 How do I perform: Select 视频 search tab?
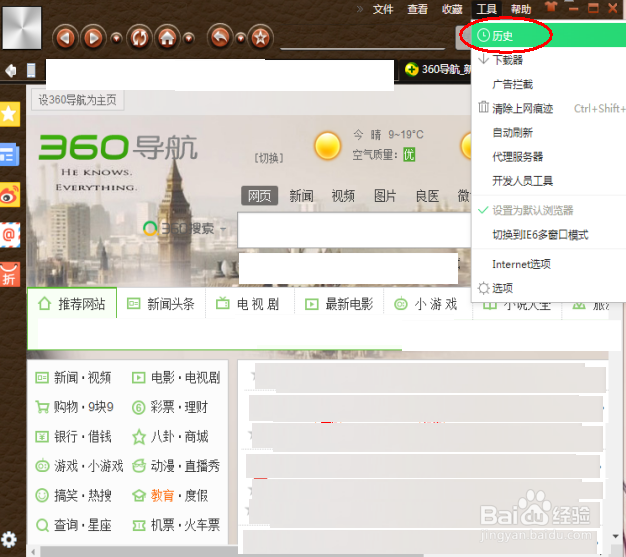(x=343, y=196)
